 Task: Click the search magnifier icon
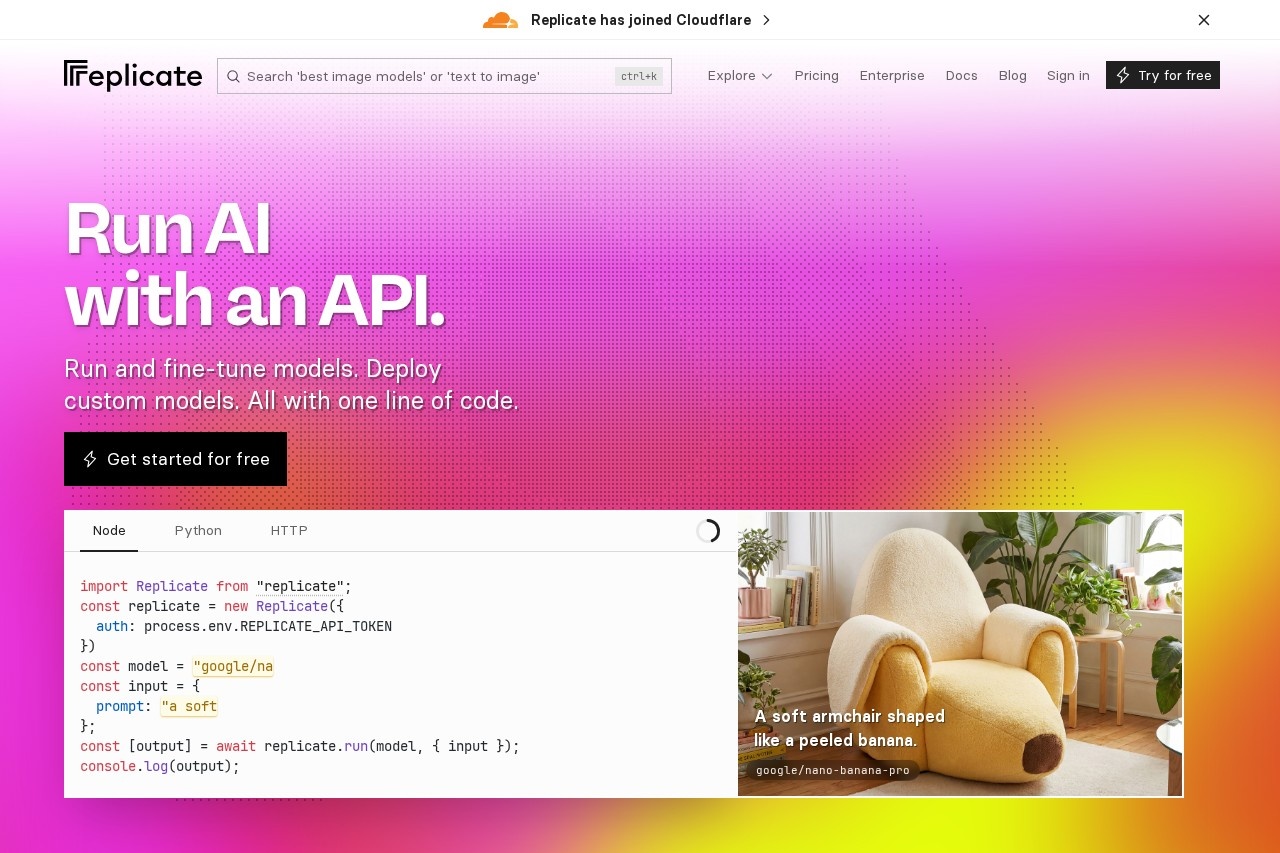(233, 76)
